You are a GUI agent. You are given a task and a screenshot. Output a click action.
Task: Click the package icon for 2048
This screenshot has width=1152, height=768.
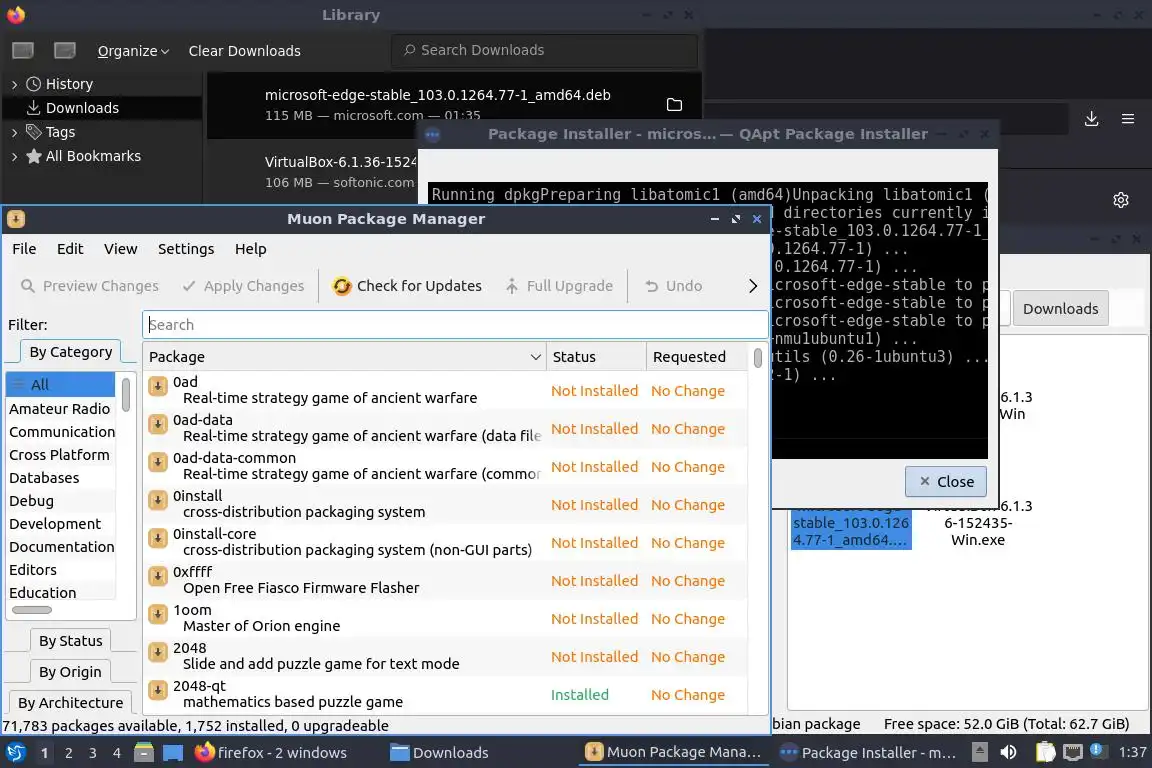(x=158, y=653)
